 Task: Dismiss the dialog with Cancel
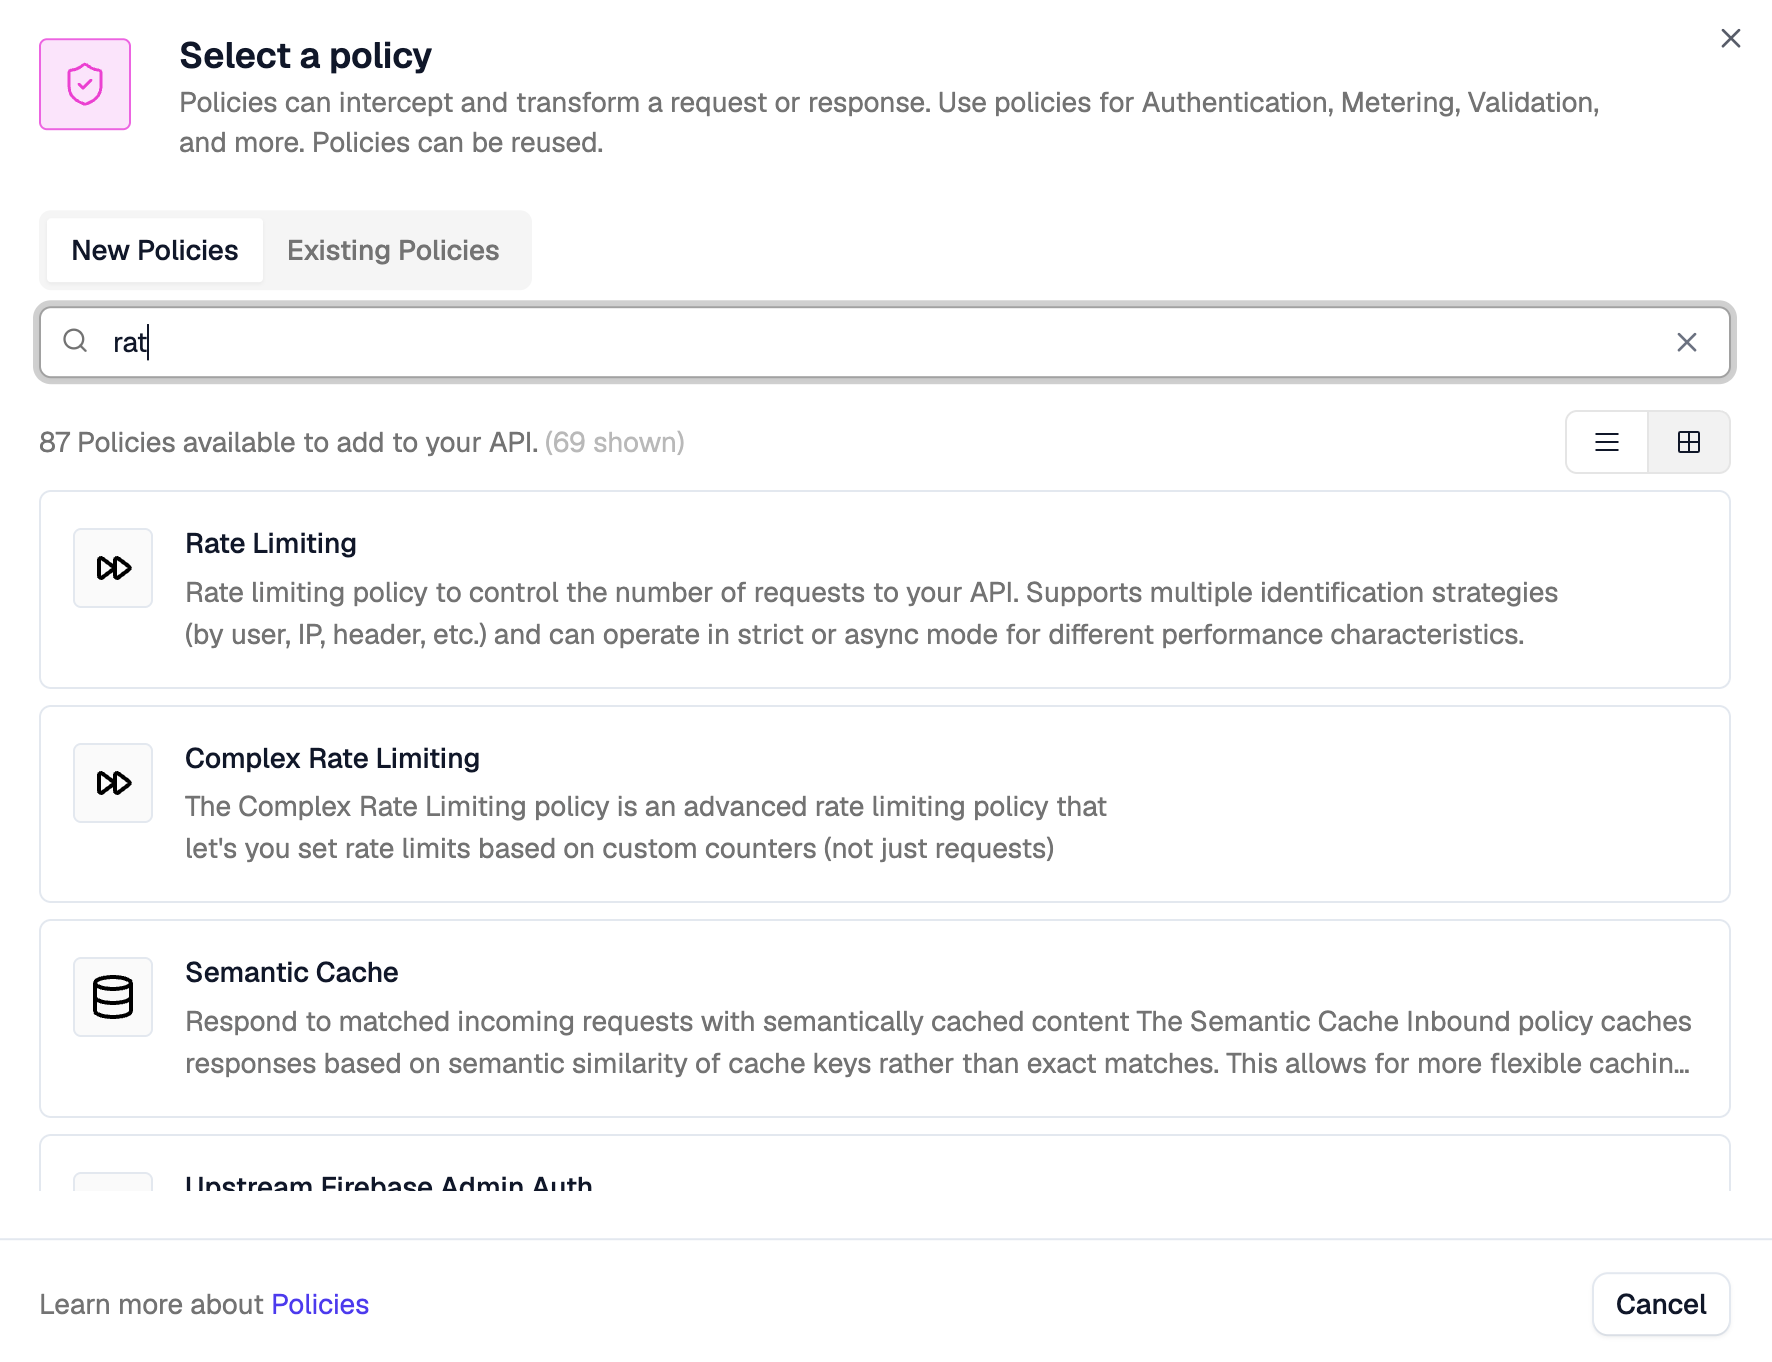click(x=1661, y=1304)
